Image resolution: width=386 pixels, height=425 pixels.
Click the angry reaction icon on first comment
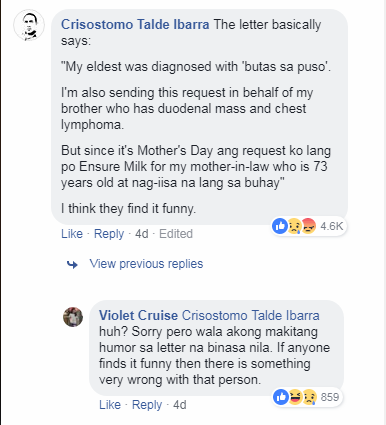click(308, 226)
